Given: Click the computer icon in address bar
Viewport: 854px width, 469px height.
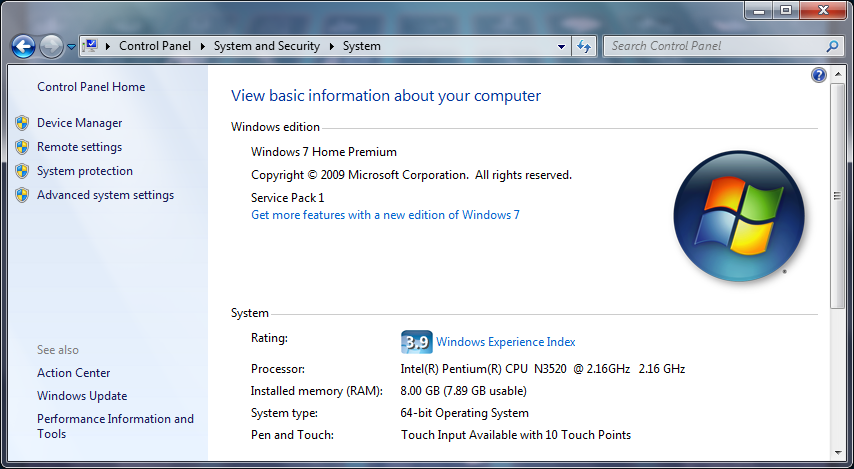Looking at the screenshot, I should [90, 46].
